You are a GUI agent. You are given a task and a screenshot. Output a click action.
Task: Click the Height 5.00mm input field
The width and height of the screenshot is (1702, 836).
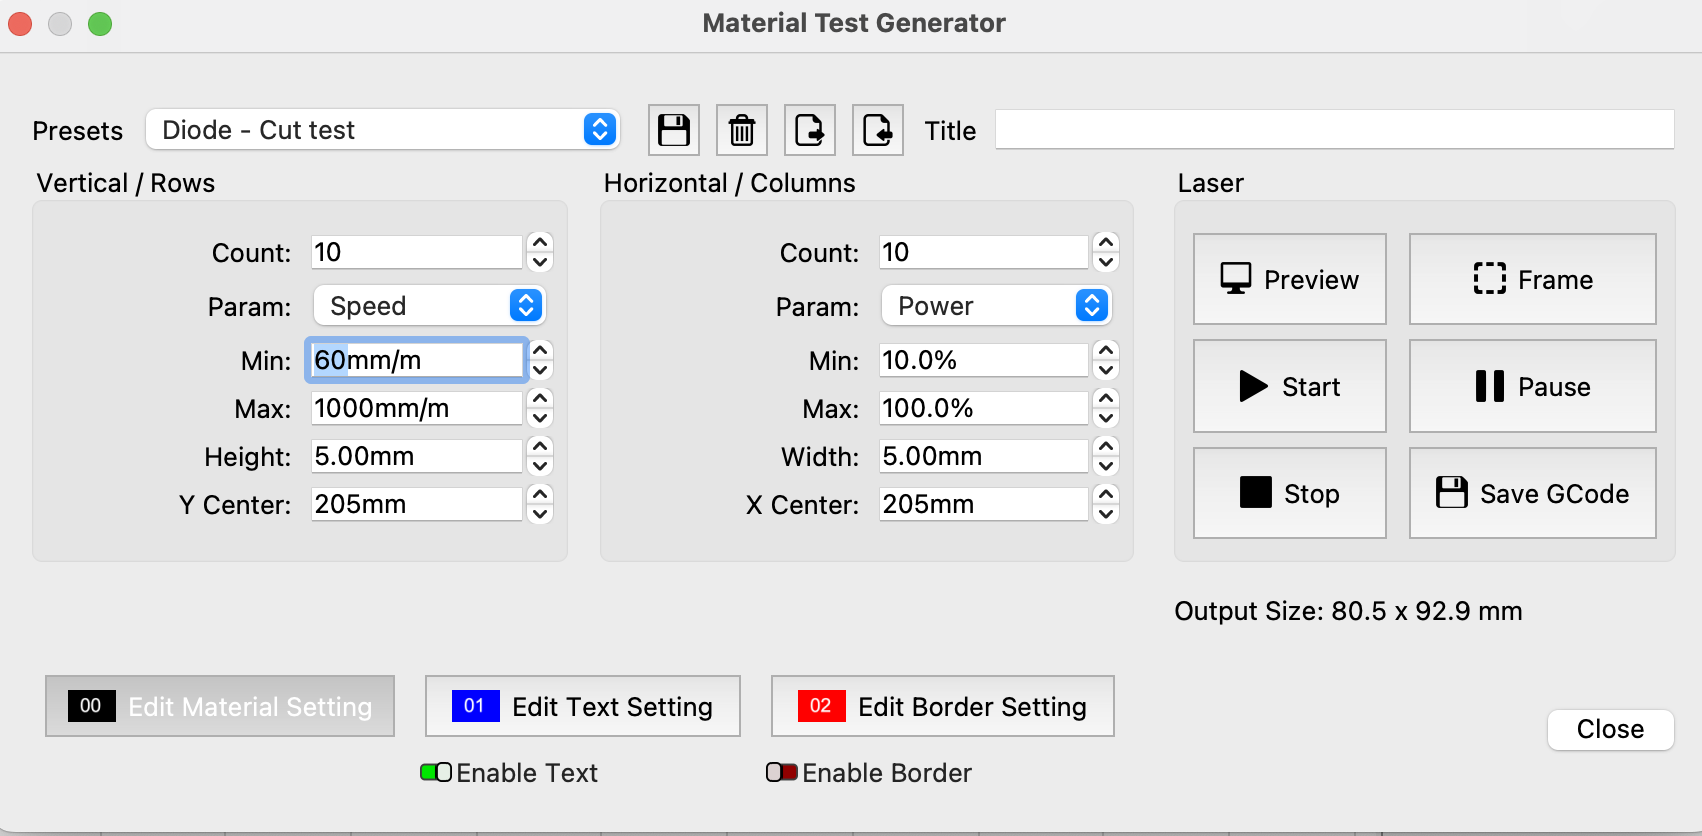[417, 456]
